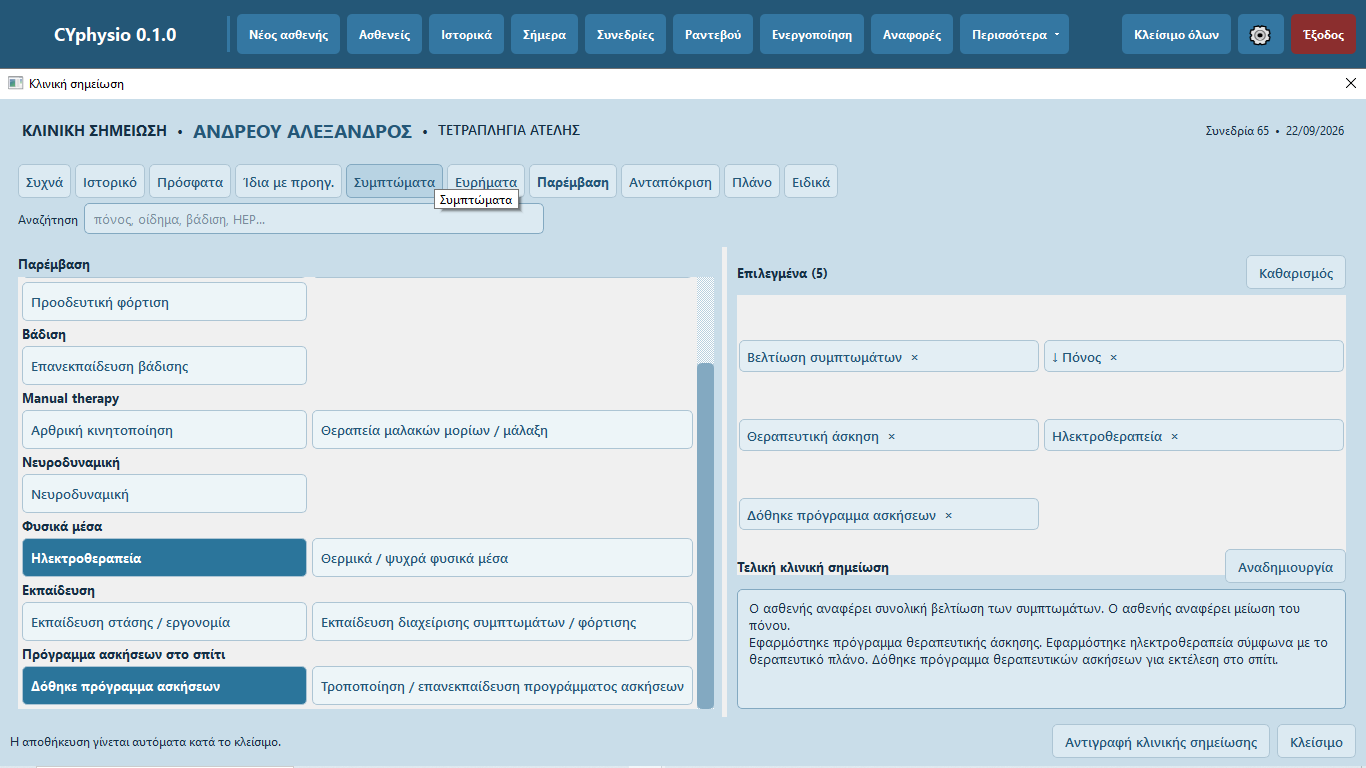Close the Κλινική σημείωση window
Screen dimensions: 1366x768
(x=1351, y=84)
